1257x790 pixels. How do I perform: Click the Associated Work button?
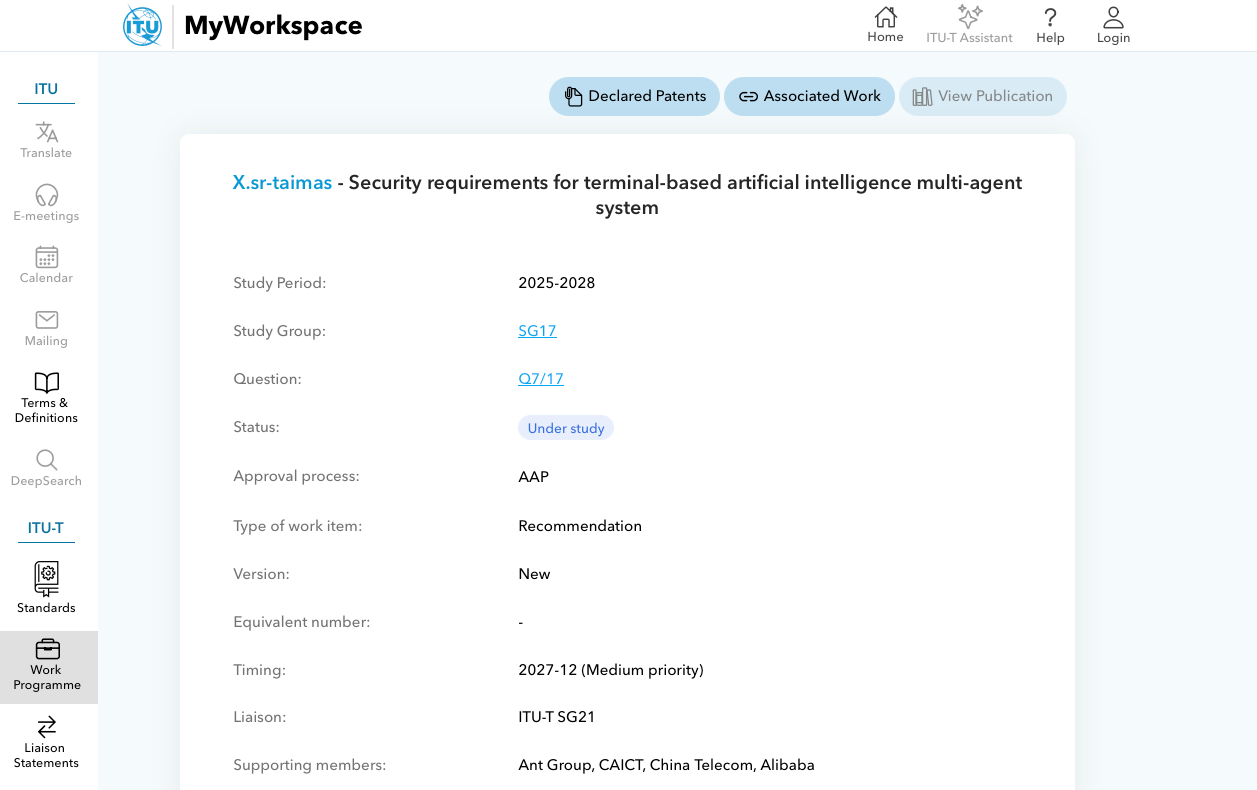[x=809, y=96]
